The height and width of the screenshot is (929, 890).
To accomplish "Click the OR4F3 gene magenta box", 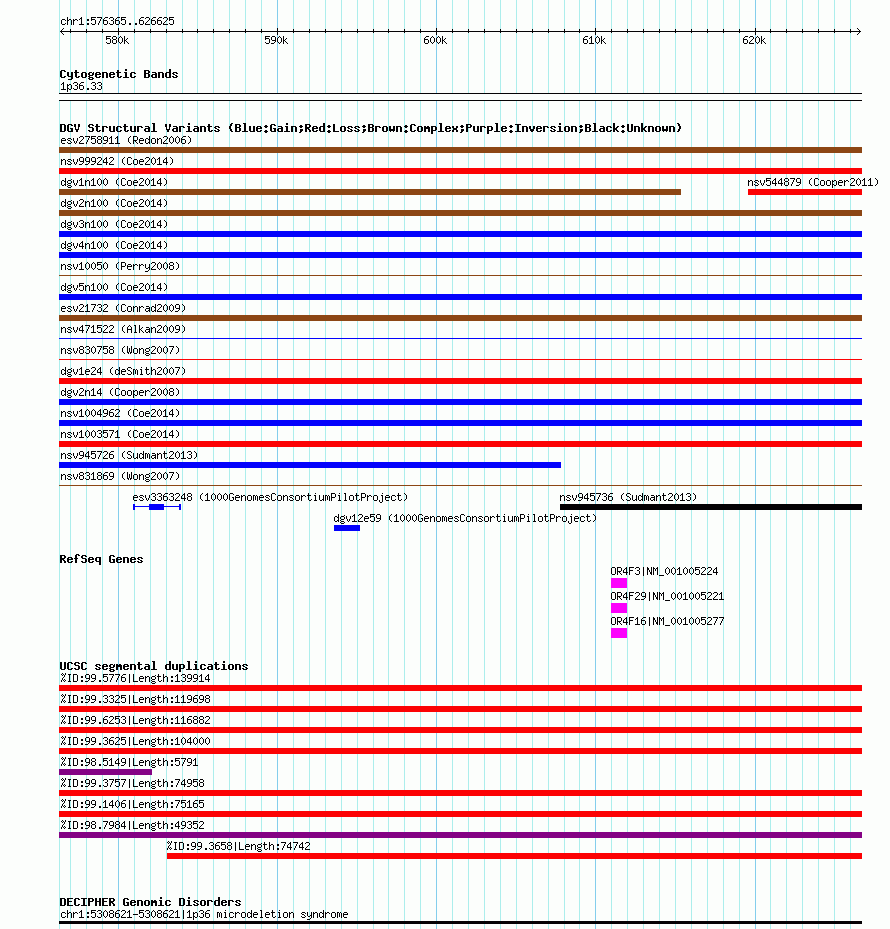I will [x=619, y=583].
